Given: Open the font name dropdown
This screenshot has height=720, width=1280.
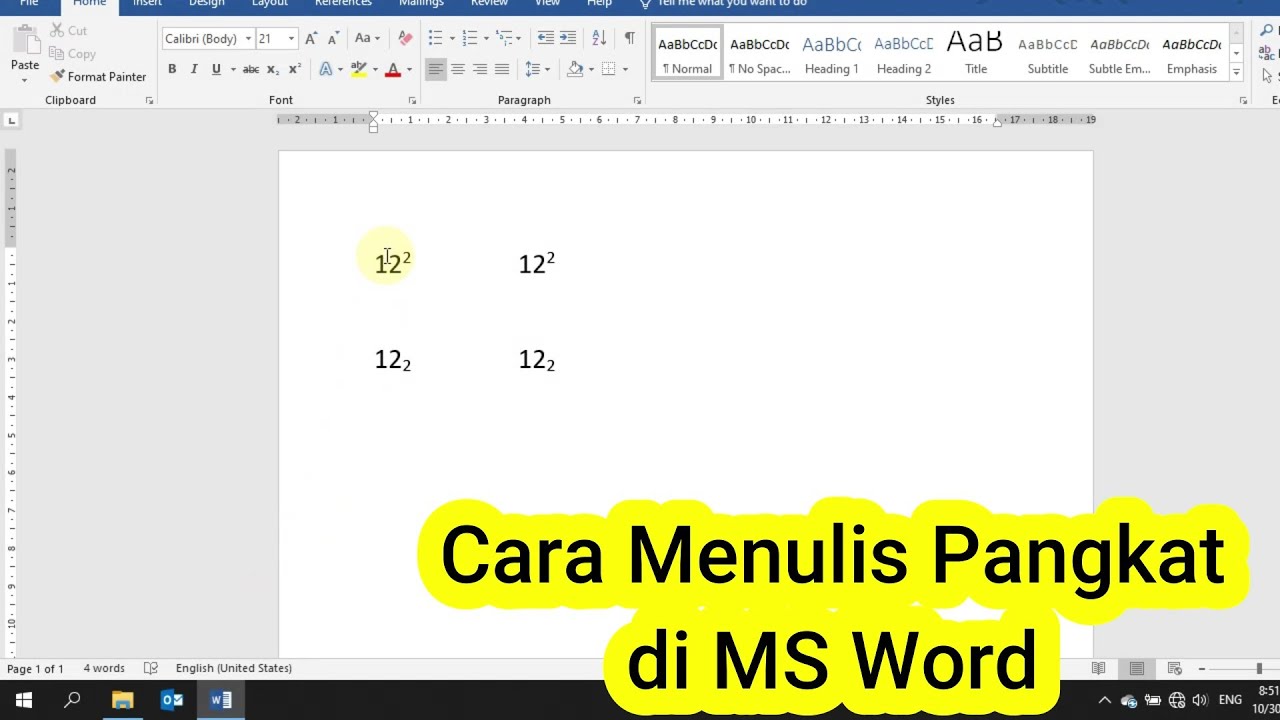Looking at the screenshot, I should click(x=248, y=39).
